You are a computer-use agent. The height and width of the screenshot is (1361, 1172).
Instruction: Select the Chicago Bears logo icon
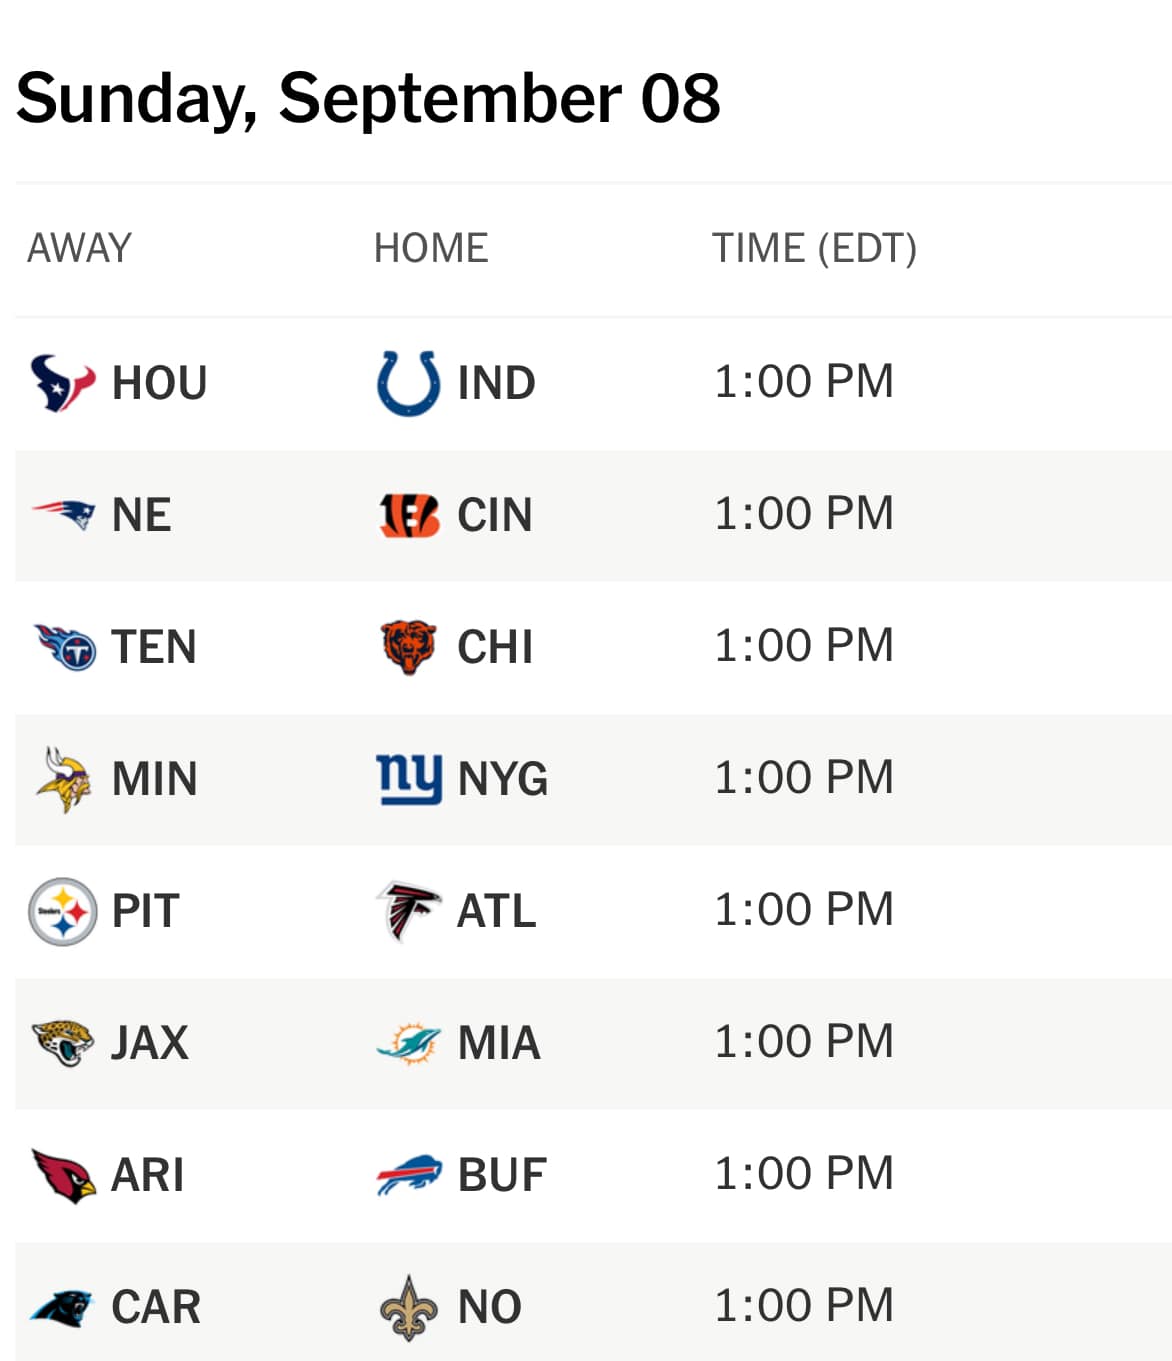[409, 647]
